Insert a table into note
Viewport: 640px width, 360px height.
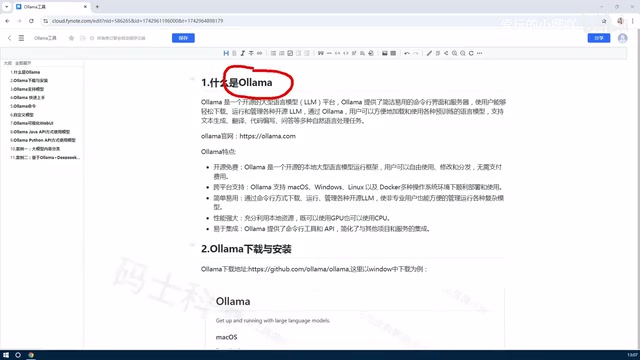click(x=393, y=53)
